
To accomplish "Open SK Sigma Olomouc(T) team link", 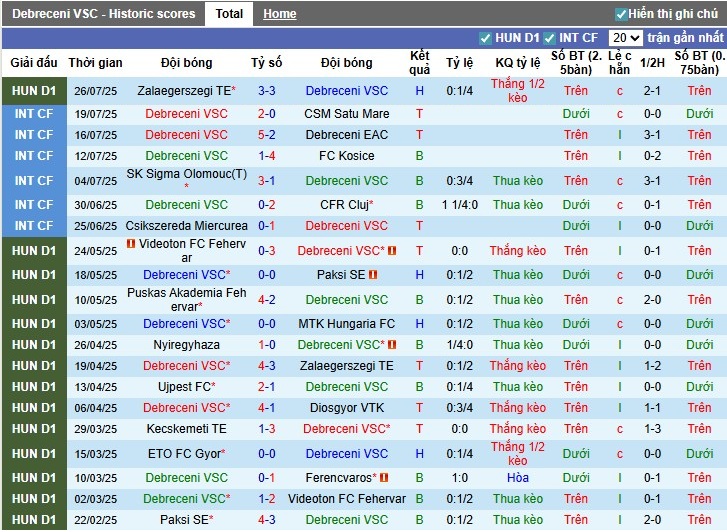I will point(186,174).
